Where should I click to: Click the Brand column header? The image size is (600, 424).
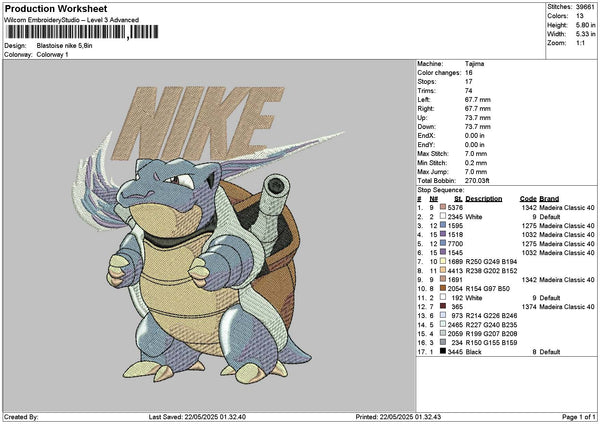tap(549, 199)
